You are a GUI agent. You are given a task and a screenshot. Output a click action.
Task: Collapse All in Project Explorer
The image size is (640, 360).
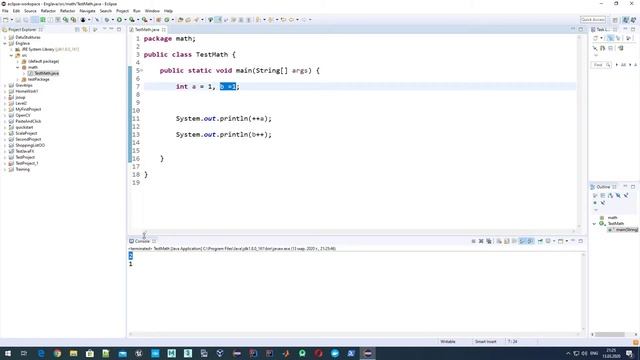77,29
